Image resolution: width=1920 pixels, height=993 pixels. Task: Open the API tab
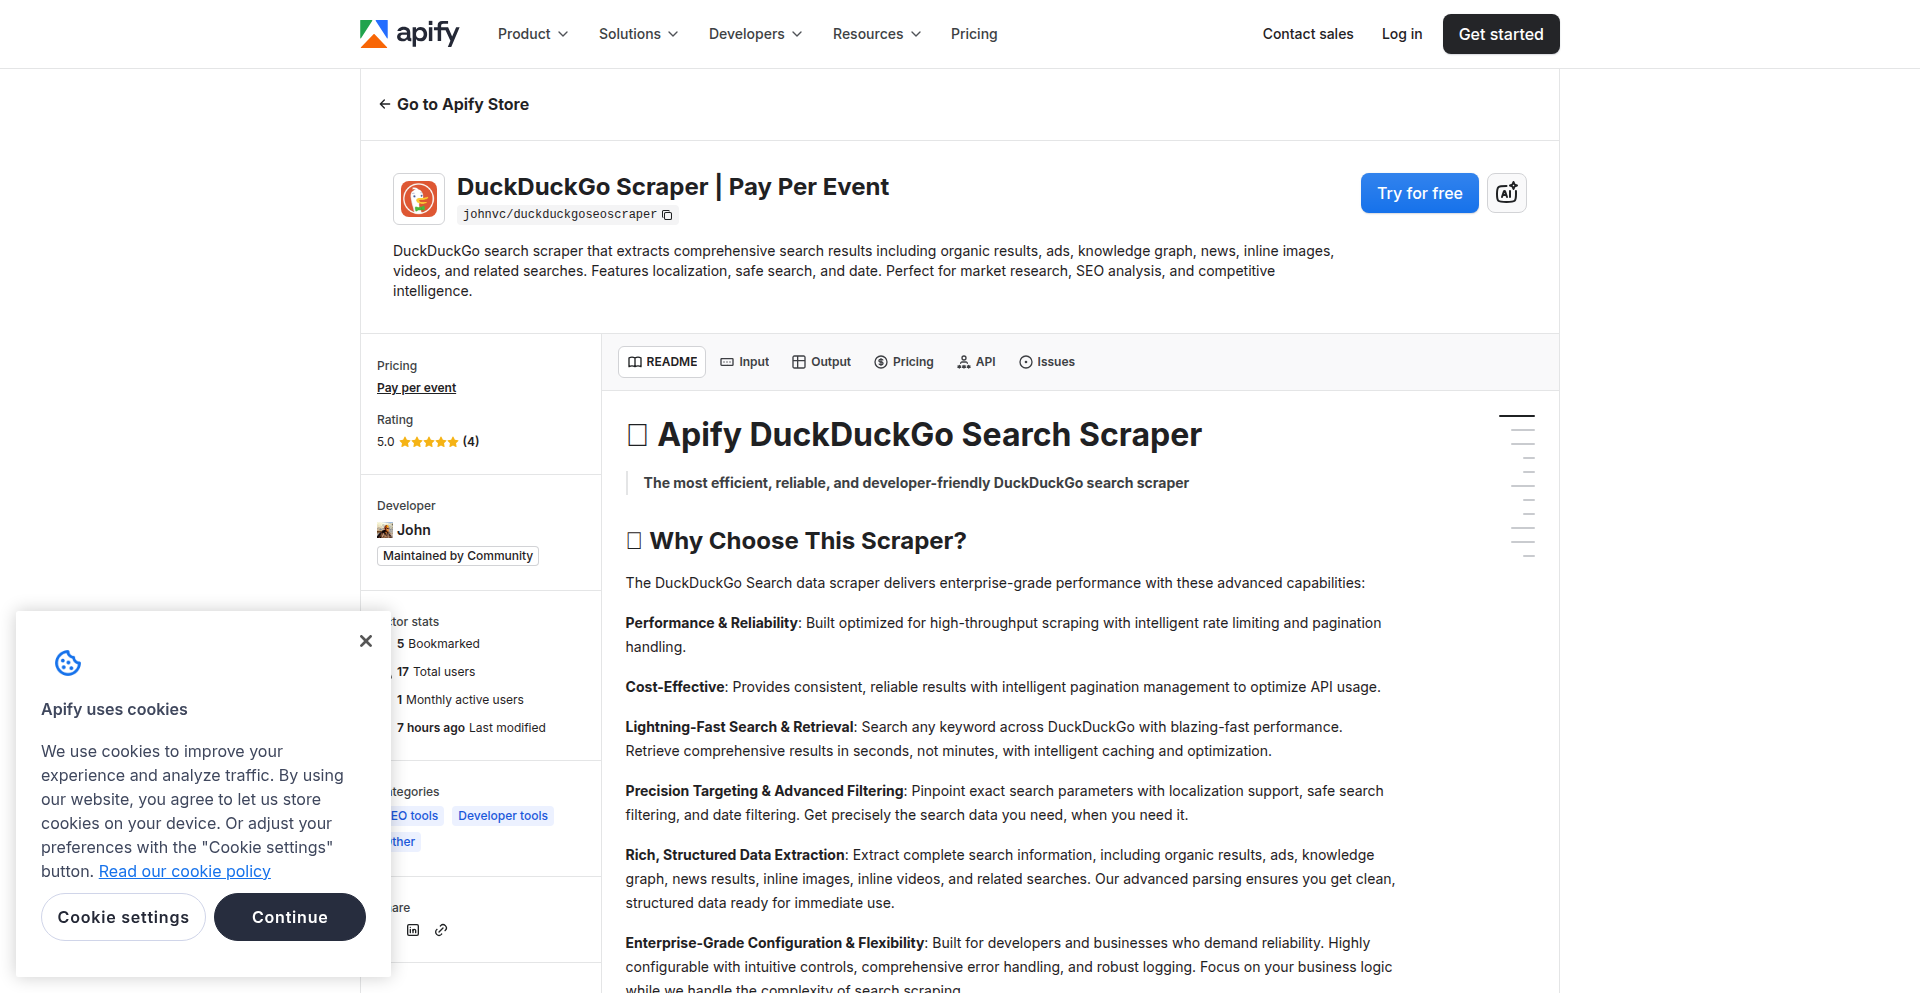[x=976, y=361]
